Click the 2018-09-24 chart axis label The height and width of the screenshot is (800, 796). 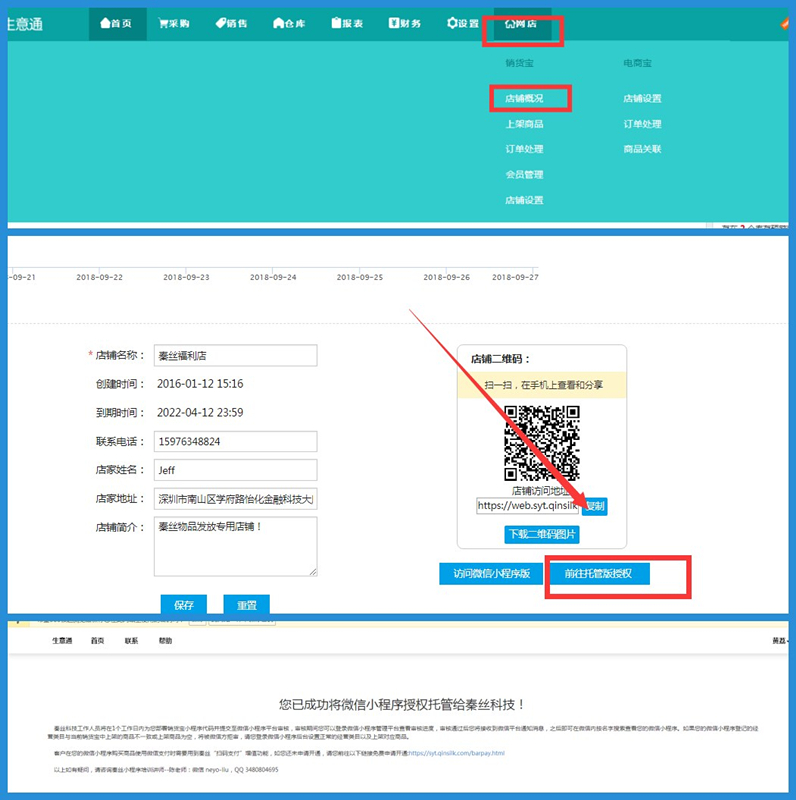click(273, 277)
